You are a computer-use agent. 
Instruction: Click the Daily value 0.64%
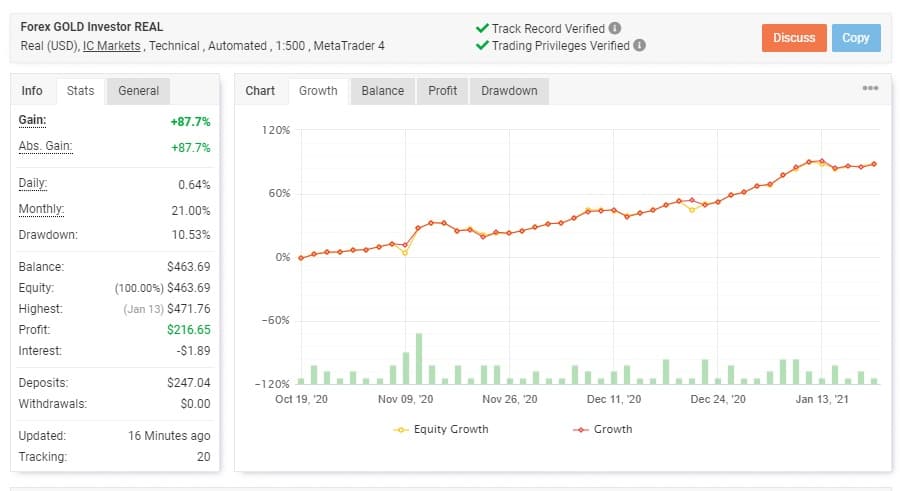194,185
